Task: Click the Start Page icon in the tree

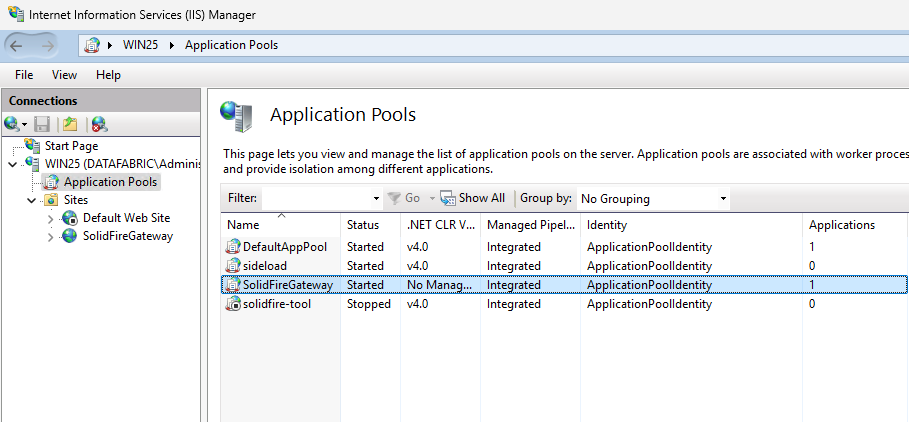Action: 33,145
